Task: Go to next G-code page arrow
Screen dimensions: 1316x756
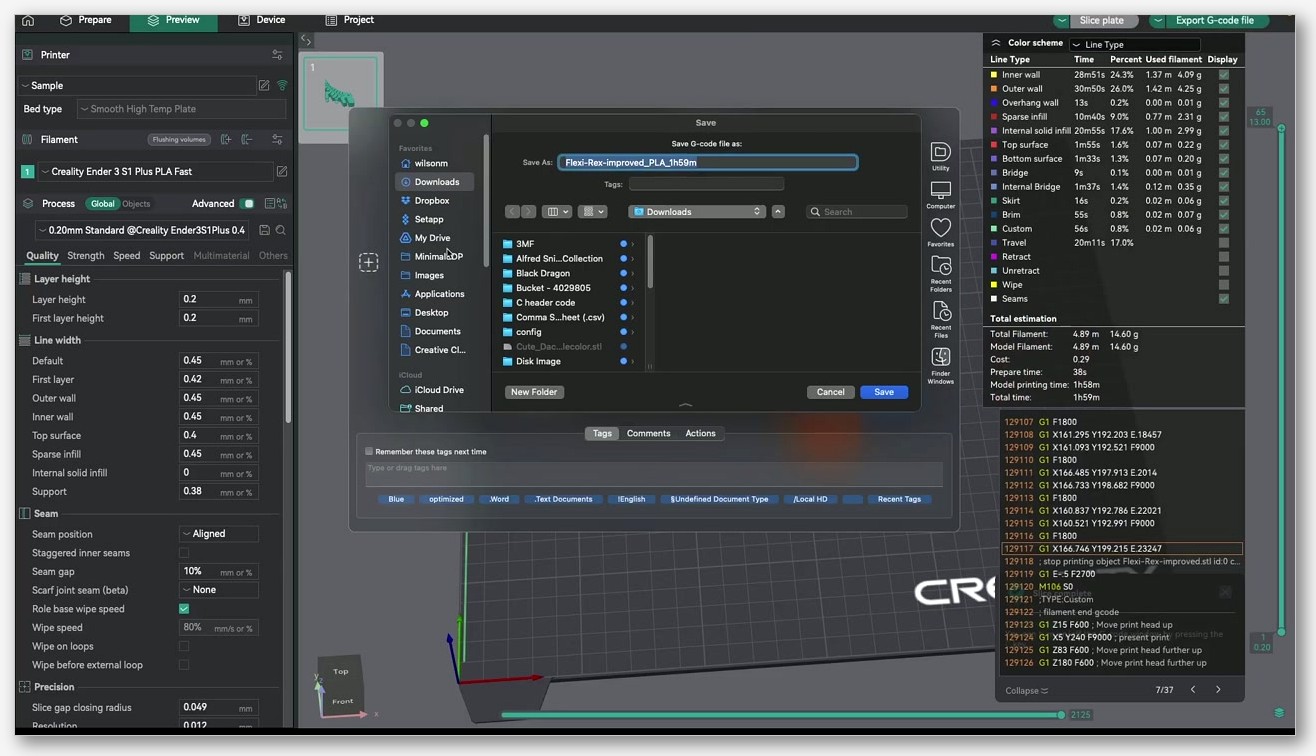Action: point(1218,690)
